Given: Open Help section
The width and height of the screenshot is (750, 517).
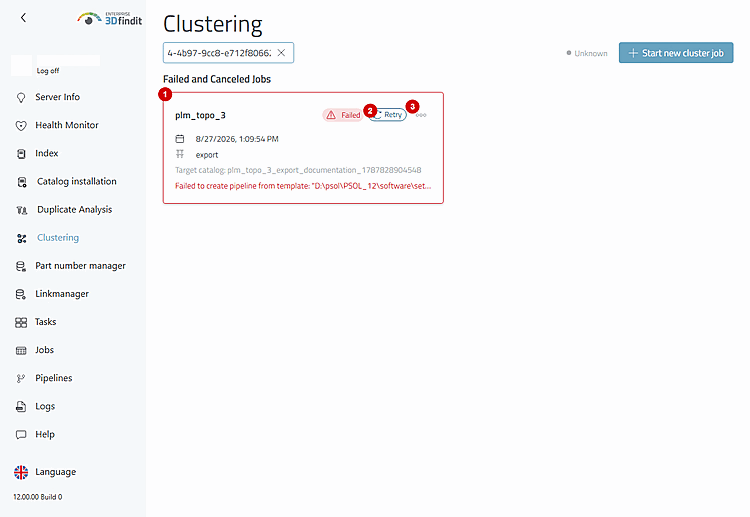Looking at the screenshot, I should coord(45,435).
